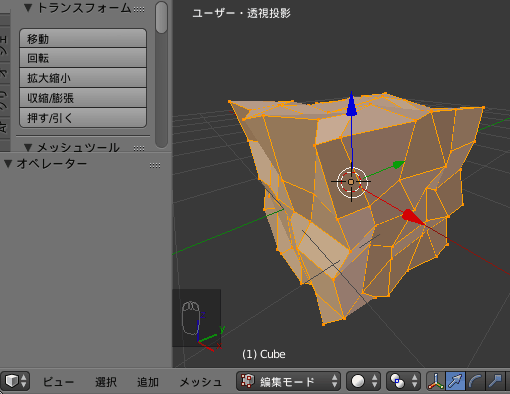This screenshot has width=510, height=394.
Task: Open the メッシュ menu
Action: [x=201, y=382]
